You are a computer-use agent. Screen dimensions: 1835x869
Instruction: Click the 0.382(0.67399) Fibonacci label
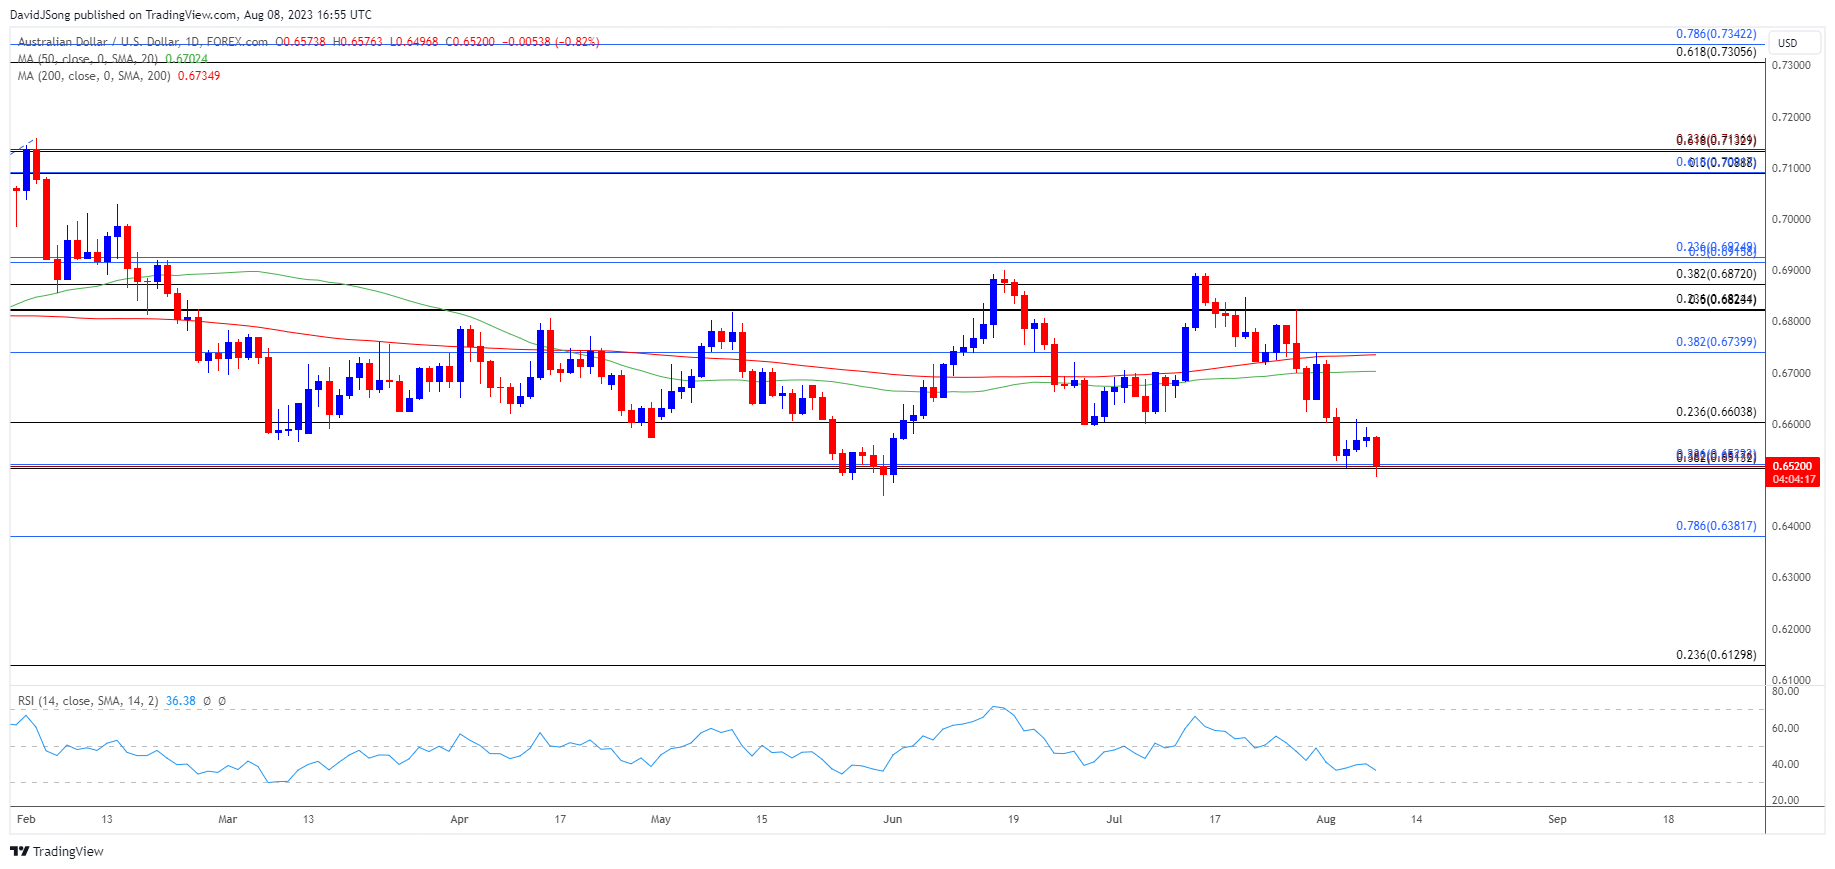tap(1716, 342)
